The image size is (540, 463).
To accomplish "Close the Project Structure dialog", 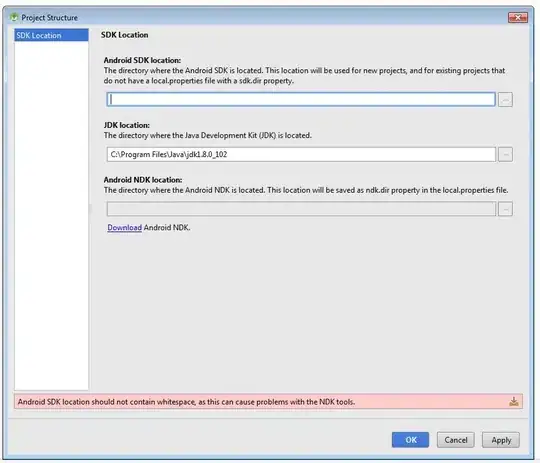I will tap(518, 17).
